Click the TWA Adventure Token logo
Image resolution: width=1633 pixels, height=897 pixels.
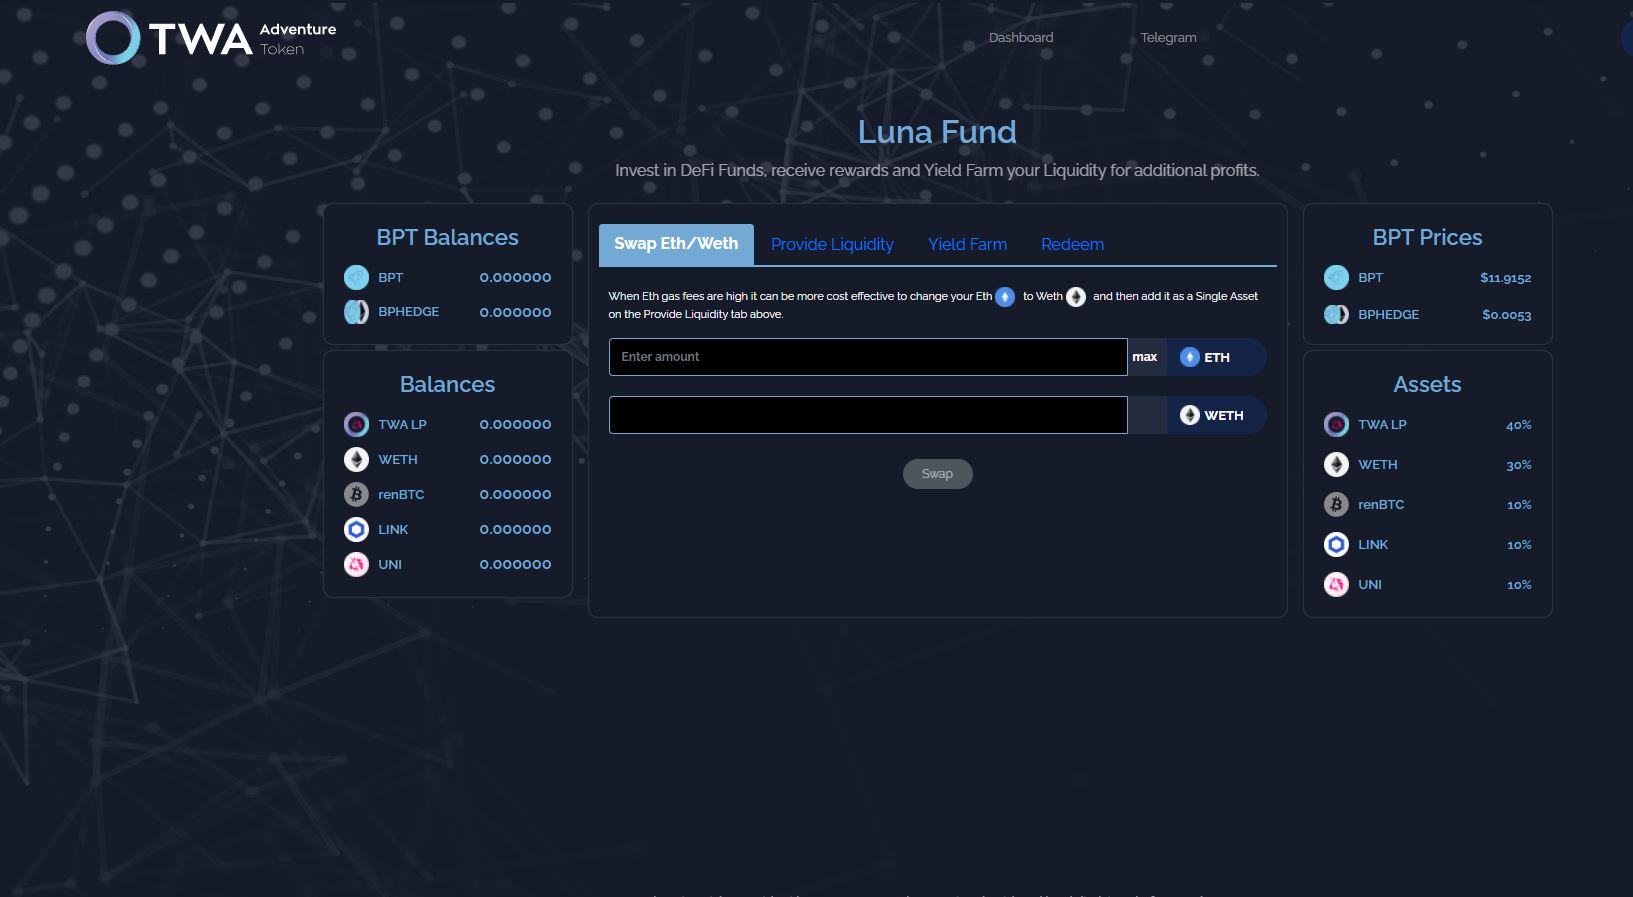click(x=211, y=39)
